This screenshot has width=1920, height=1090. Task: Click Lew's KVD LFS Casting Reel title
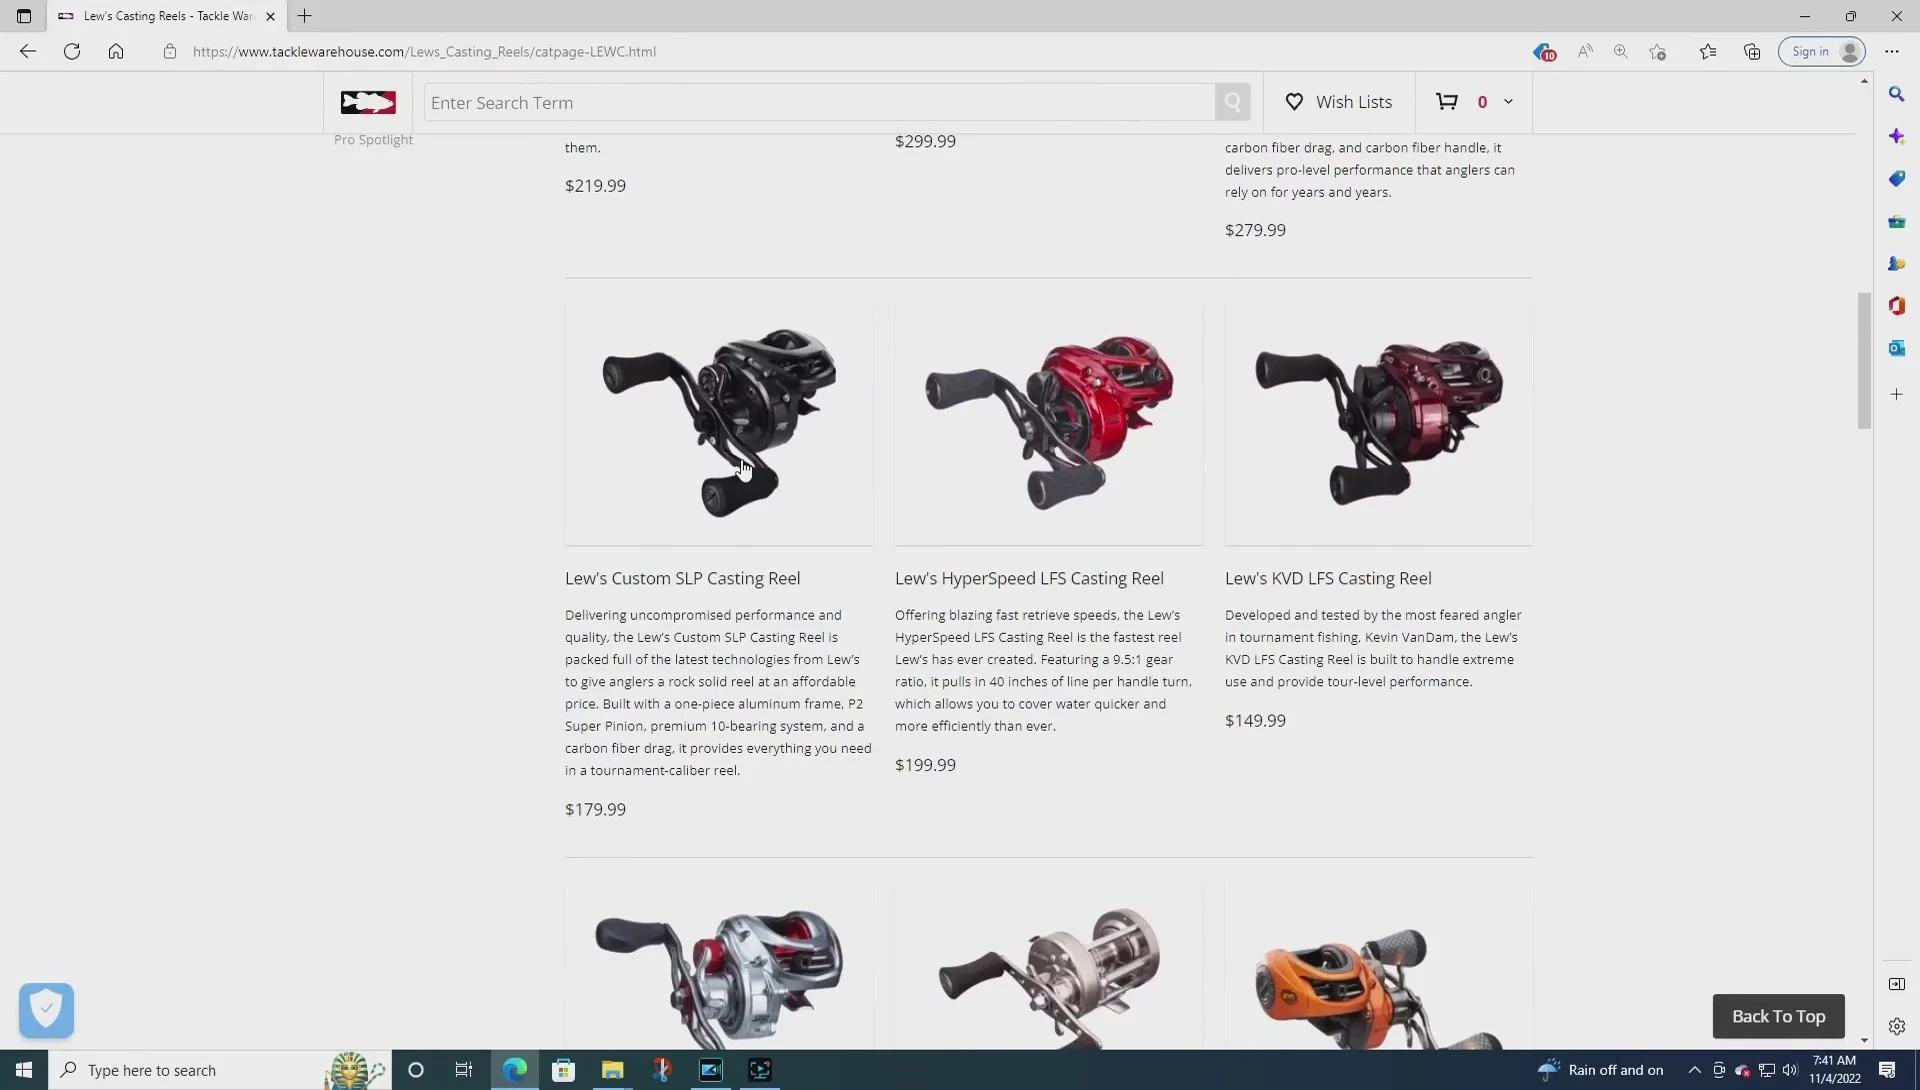(x=1328, y=578)
